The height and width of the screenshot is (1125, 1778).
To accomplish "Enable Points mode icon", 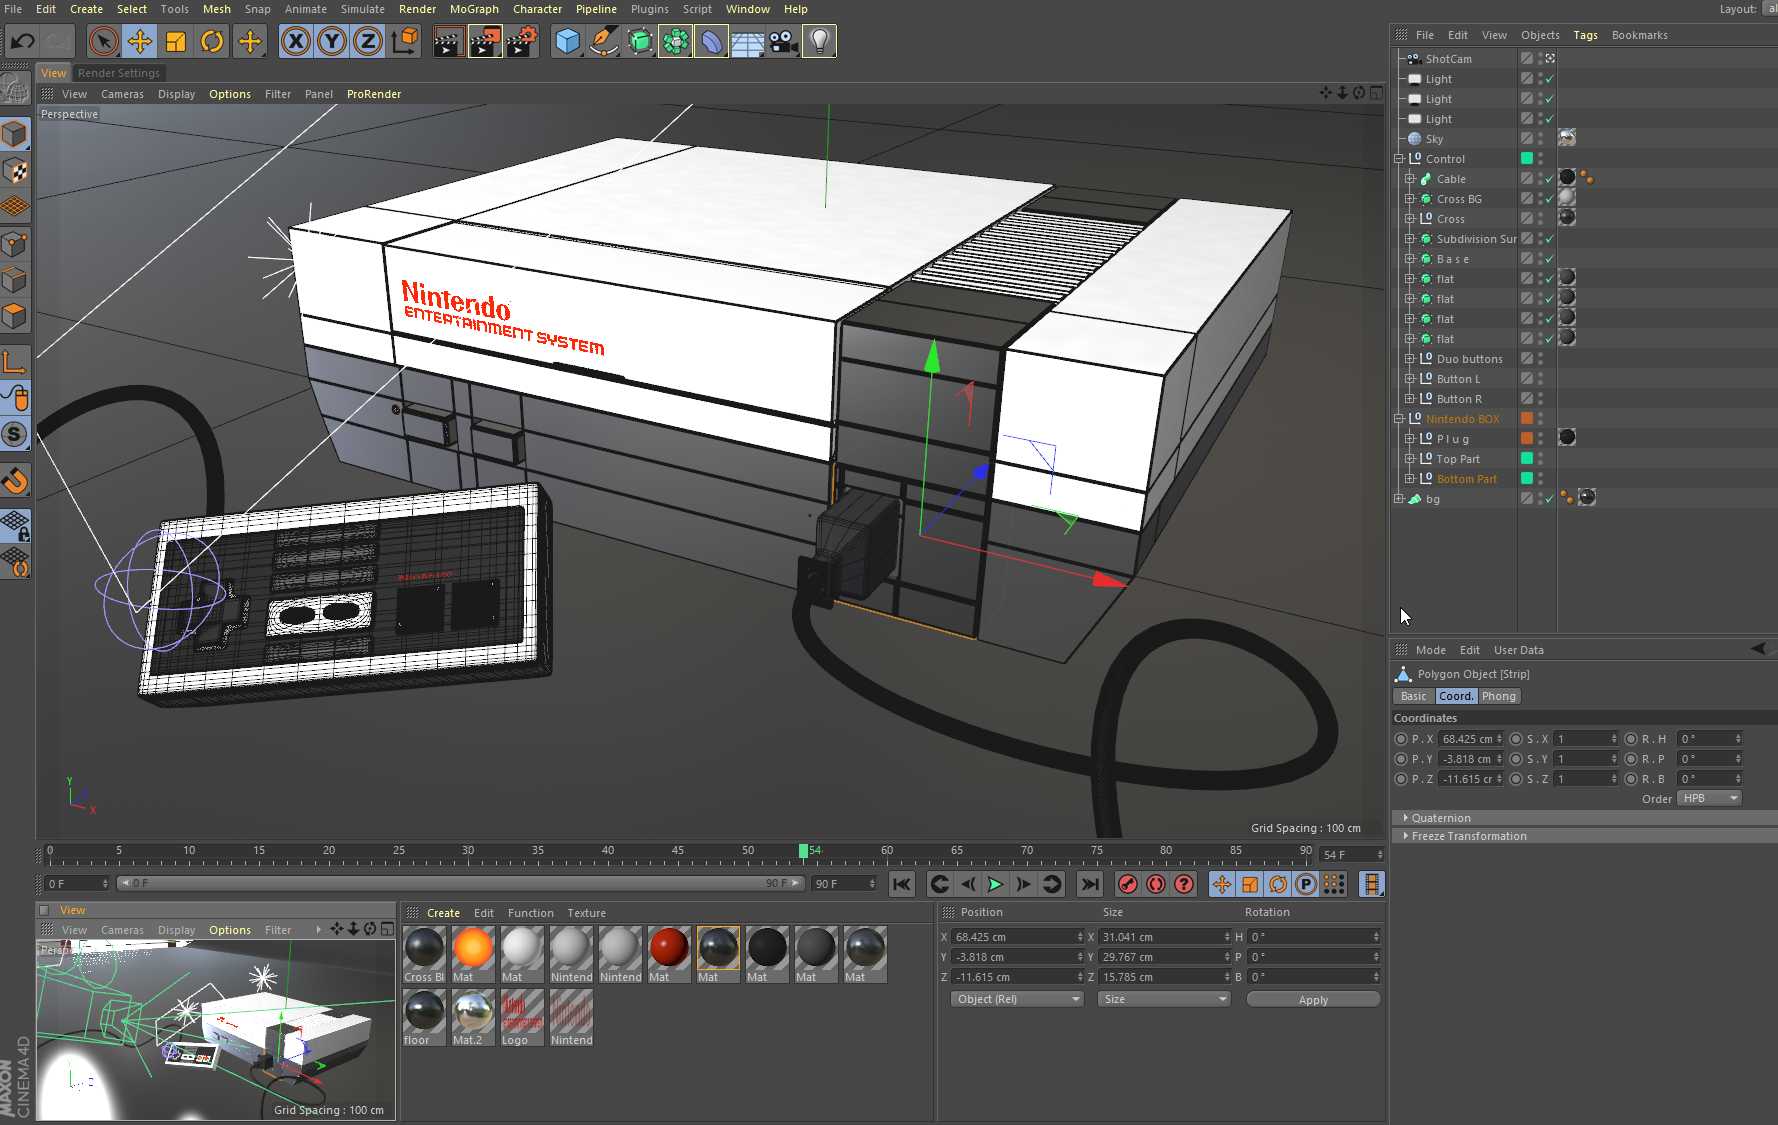I will [15, 244].
